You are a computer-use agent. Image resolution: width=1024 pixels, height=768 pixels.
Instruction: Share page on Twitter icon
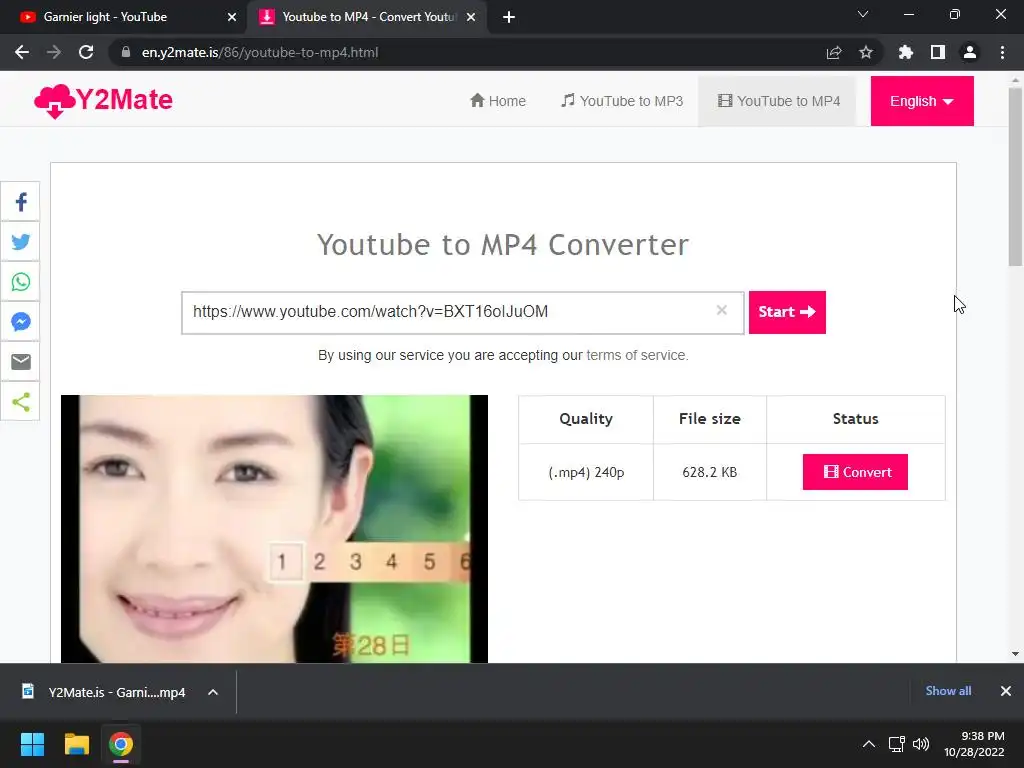(20, 242)
